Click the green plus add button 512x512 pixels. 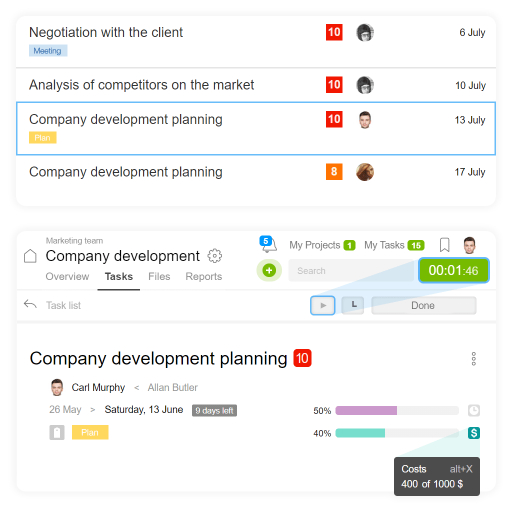tap(269, 270)
